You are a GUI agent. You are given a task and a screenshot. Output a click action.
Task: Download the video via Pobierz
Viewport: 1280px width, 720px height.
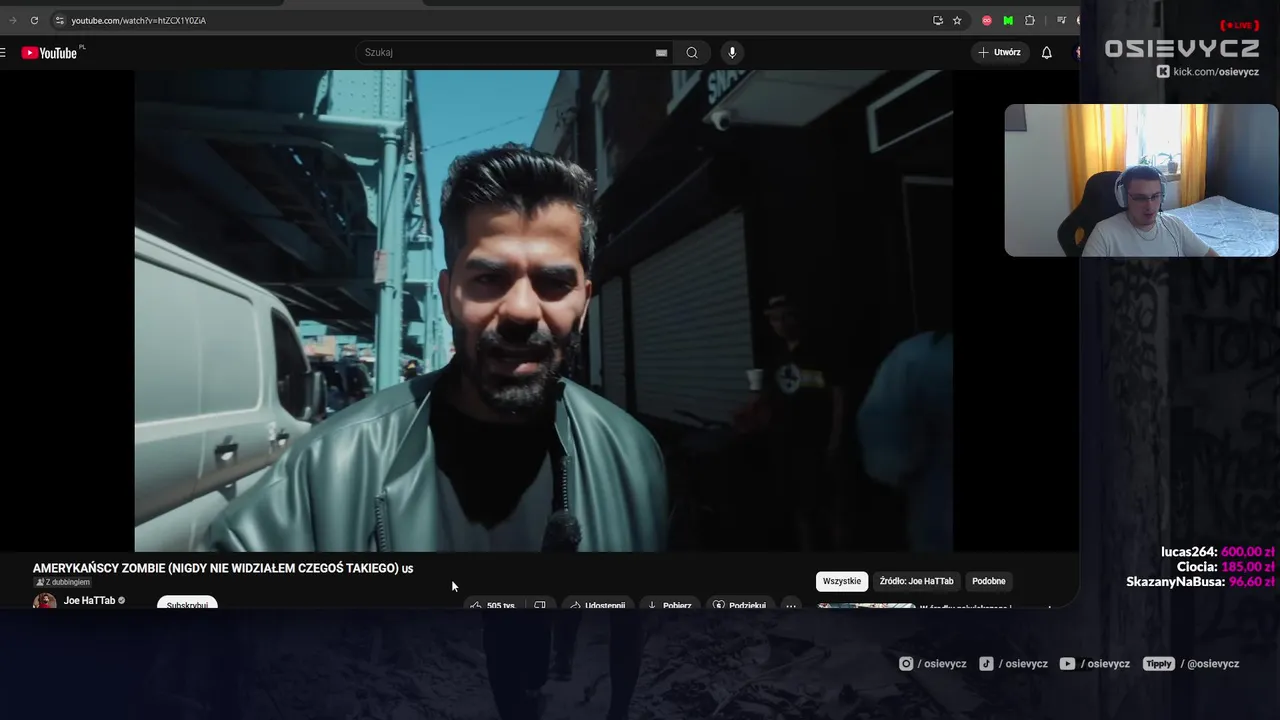tap(670, 604)
